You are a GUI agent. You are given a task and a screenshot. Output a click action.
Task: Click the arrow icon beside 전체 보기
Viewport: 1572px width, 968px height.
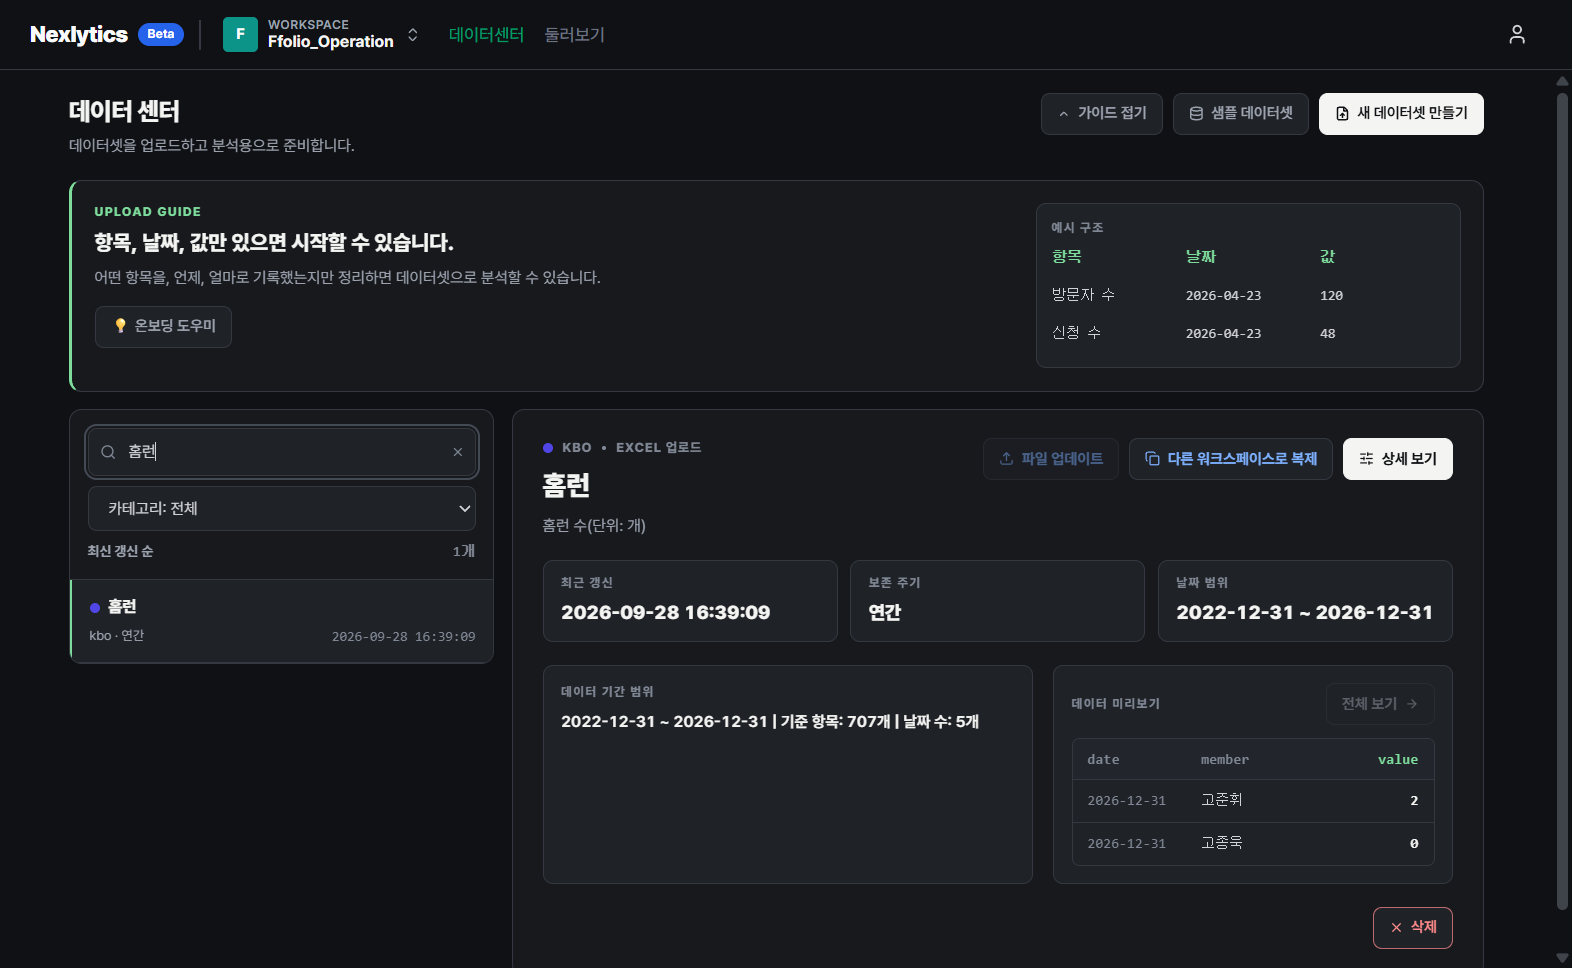click(1412, 704)
